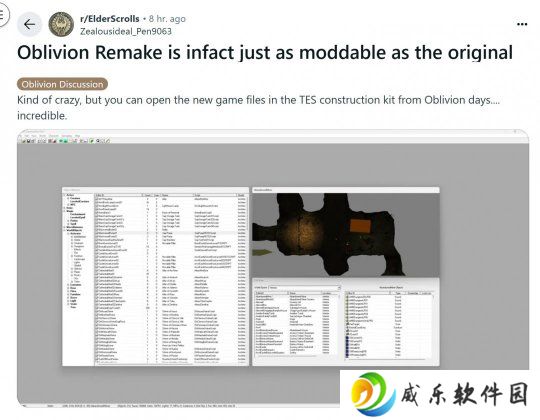
Task: Open the r/ElderScrolls subreddit link
Action: [x=110, y=19]
